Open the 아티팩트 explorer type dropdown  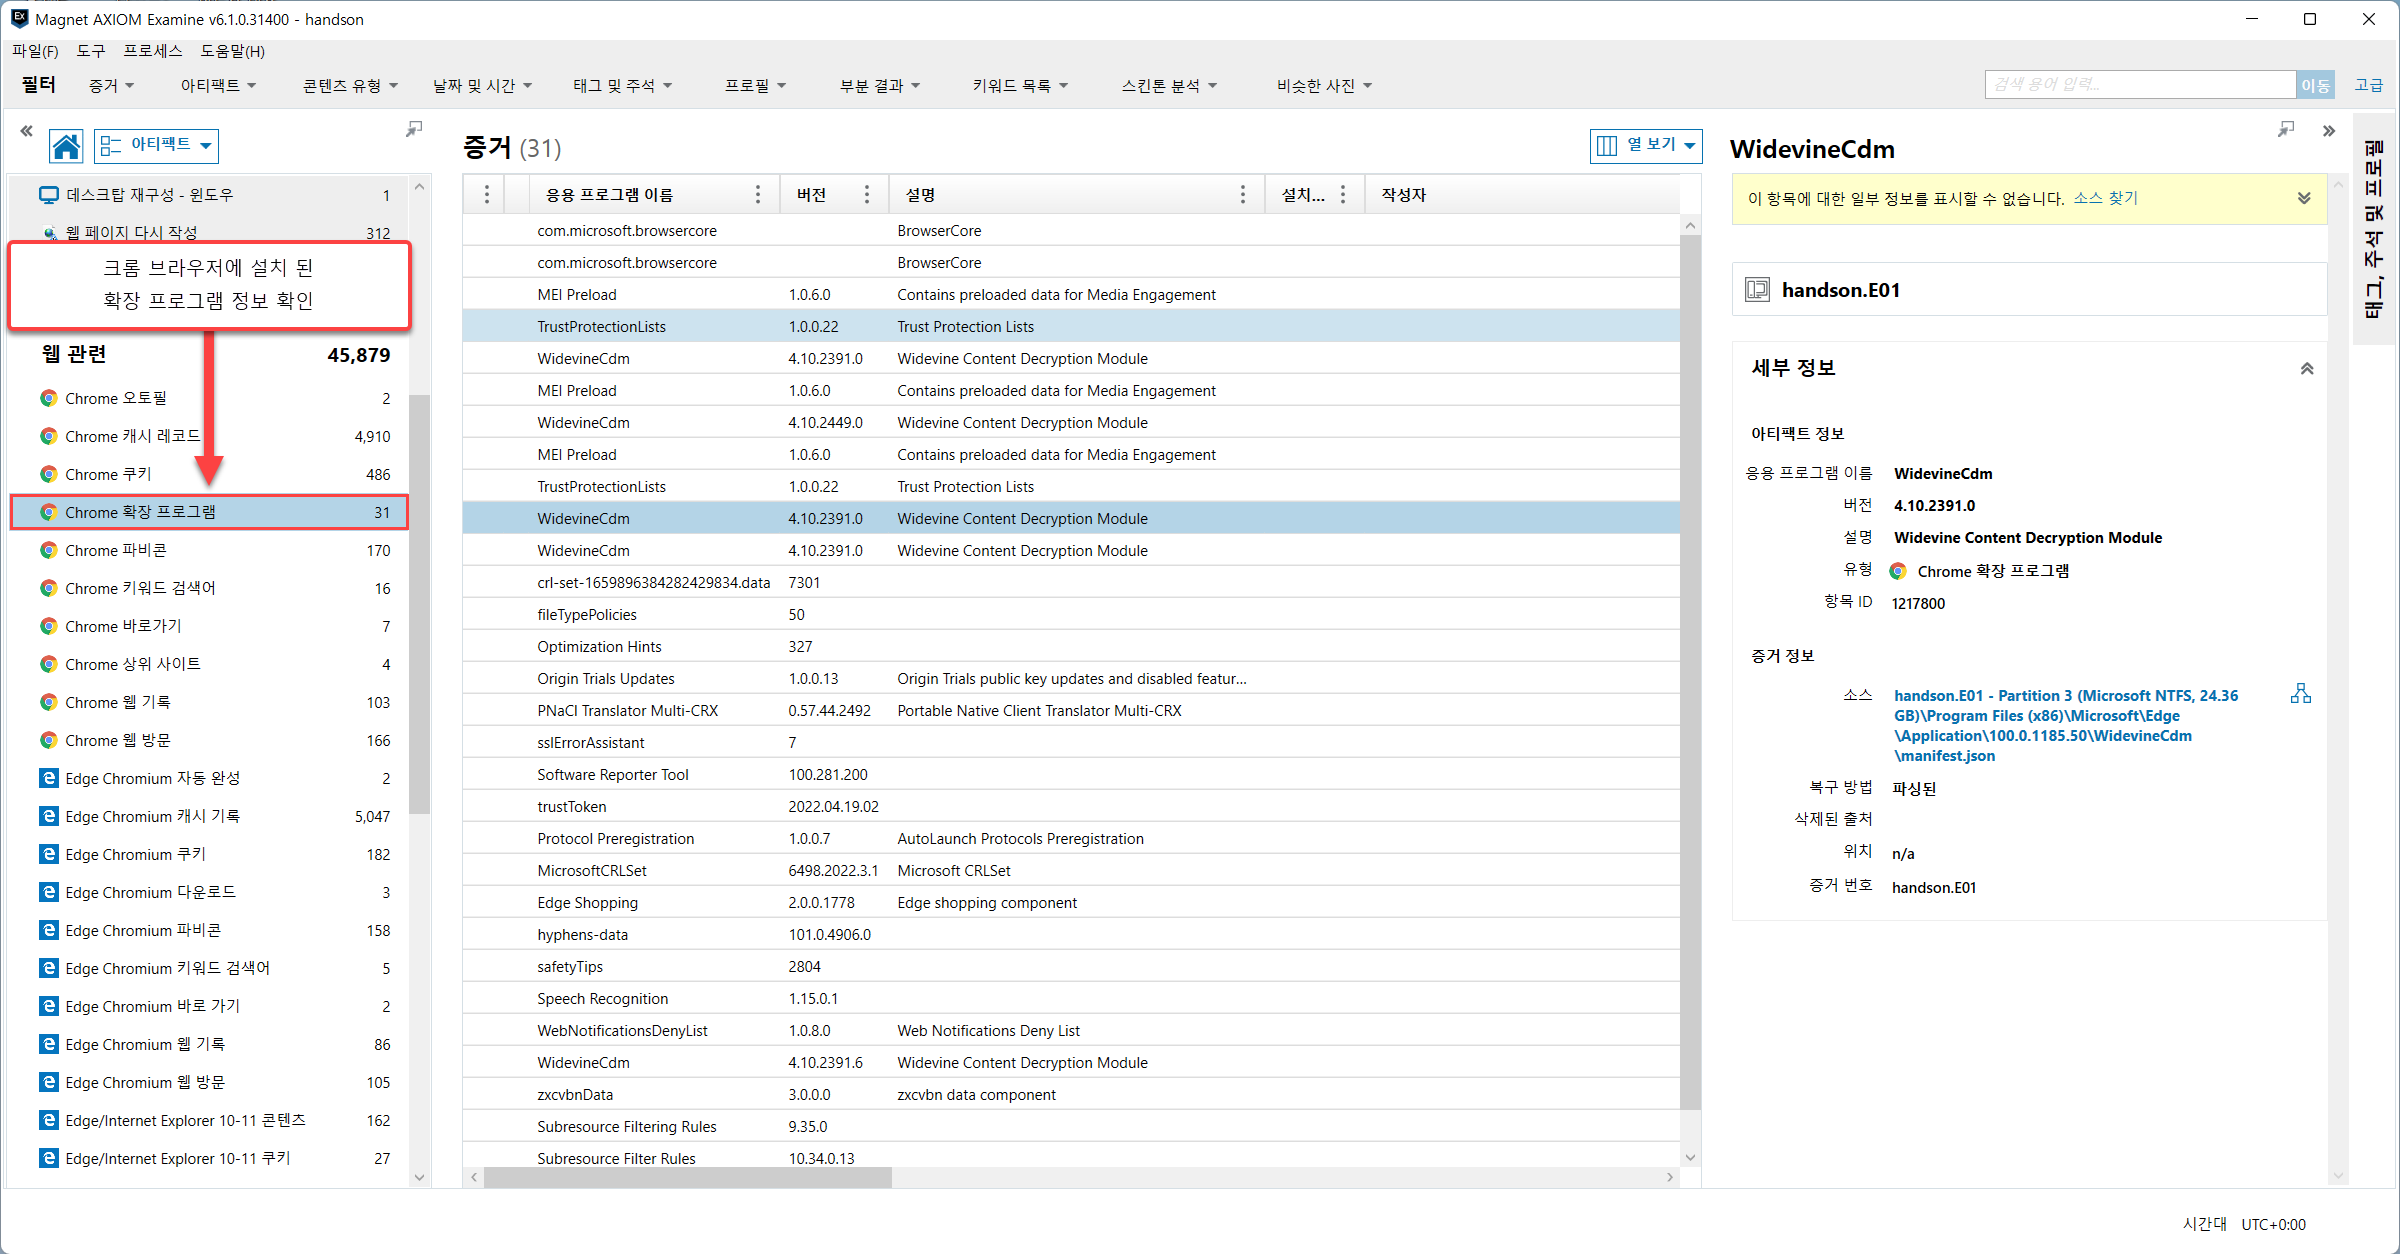156,146
